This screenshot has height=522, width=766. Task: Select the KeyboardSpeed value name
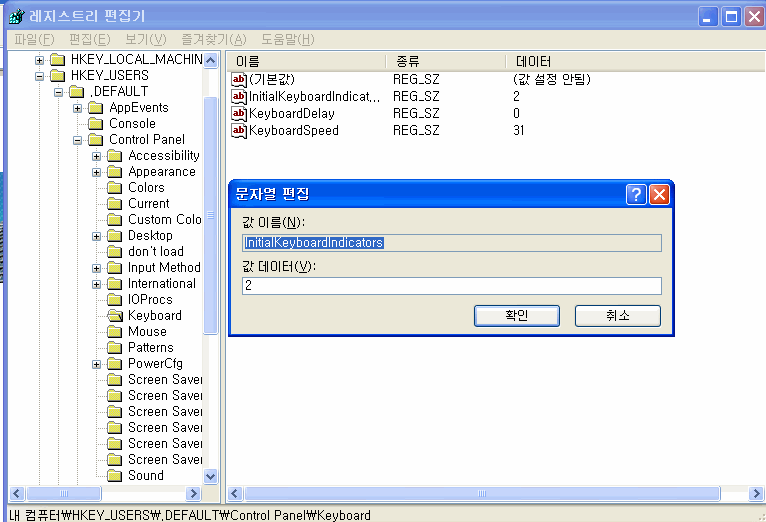[x=294, y=131]
